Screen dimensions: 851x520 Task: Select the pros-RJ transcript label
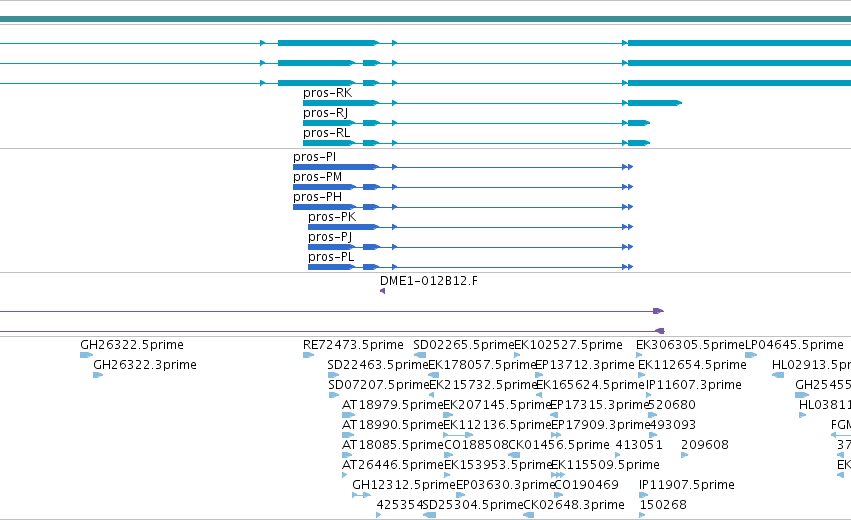pos(325,113)
